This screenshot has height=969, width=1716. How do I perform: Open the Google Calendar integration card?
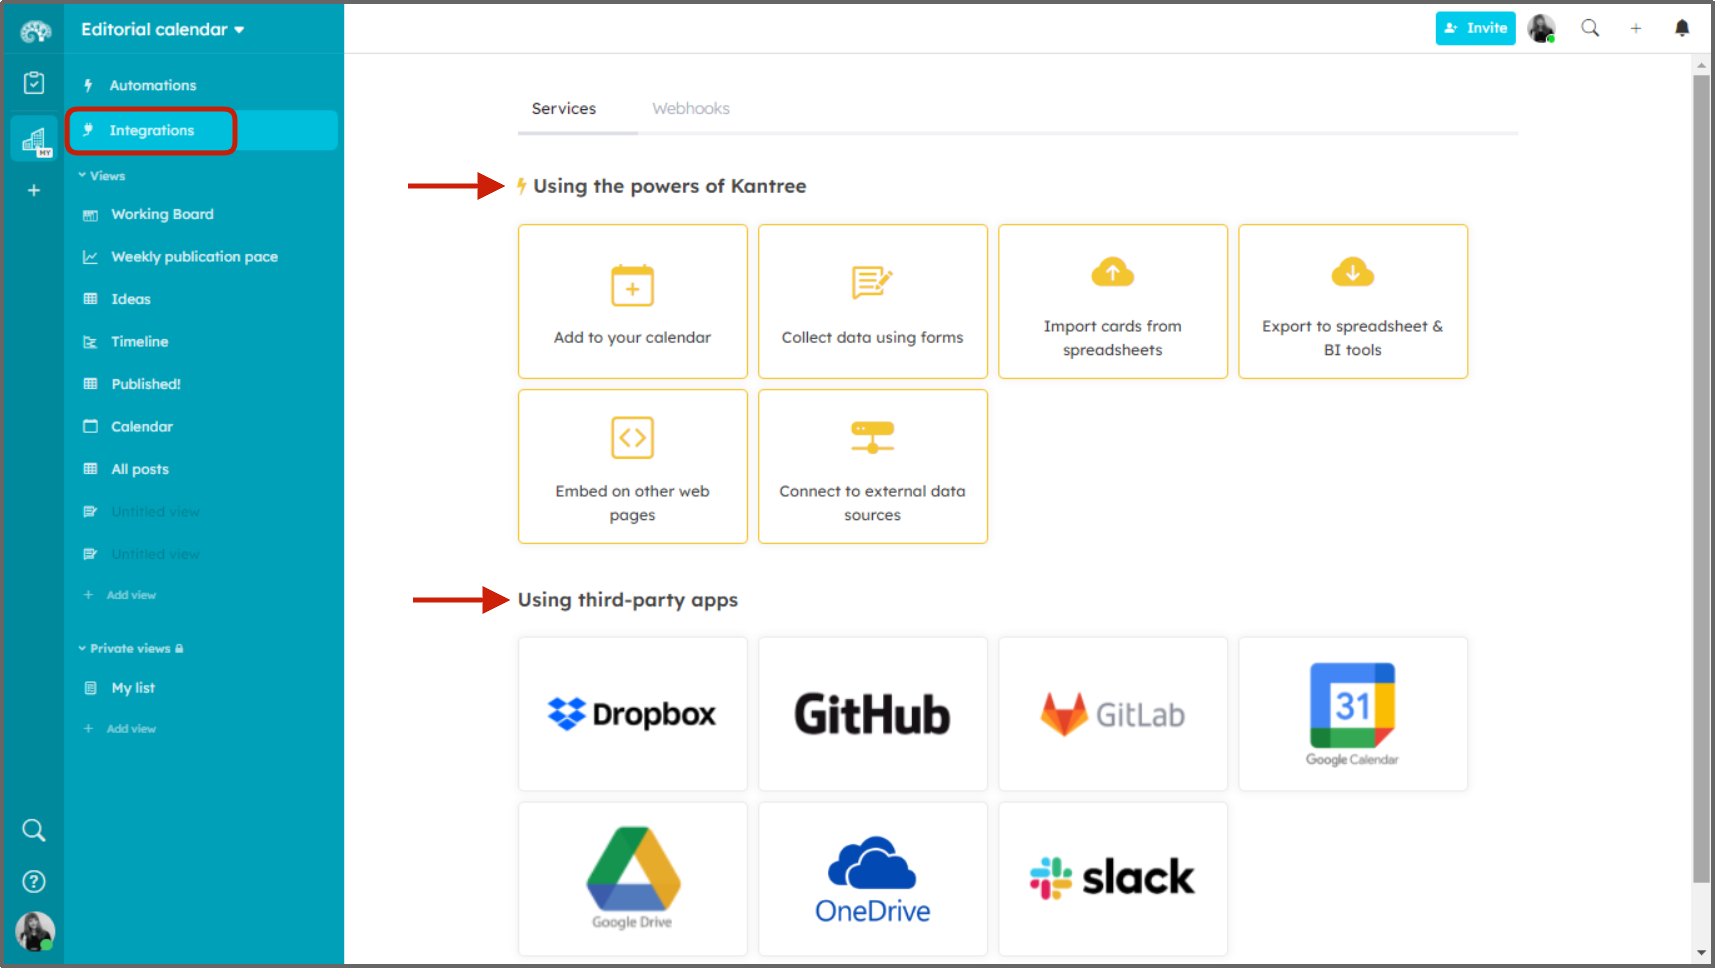pyautogui.click(x=1353, y=714)
